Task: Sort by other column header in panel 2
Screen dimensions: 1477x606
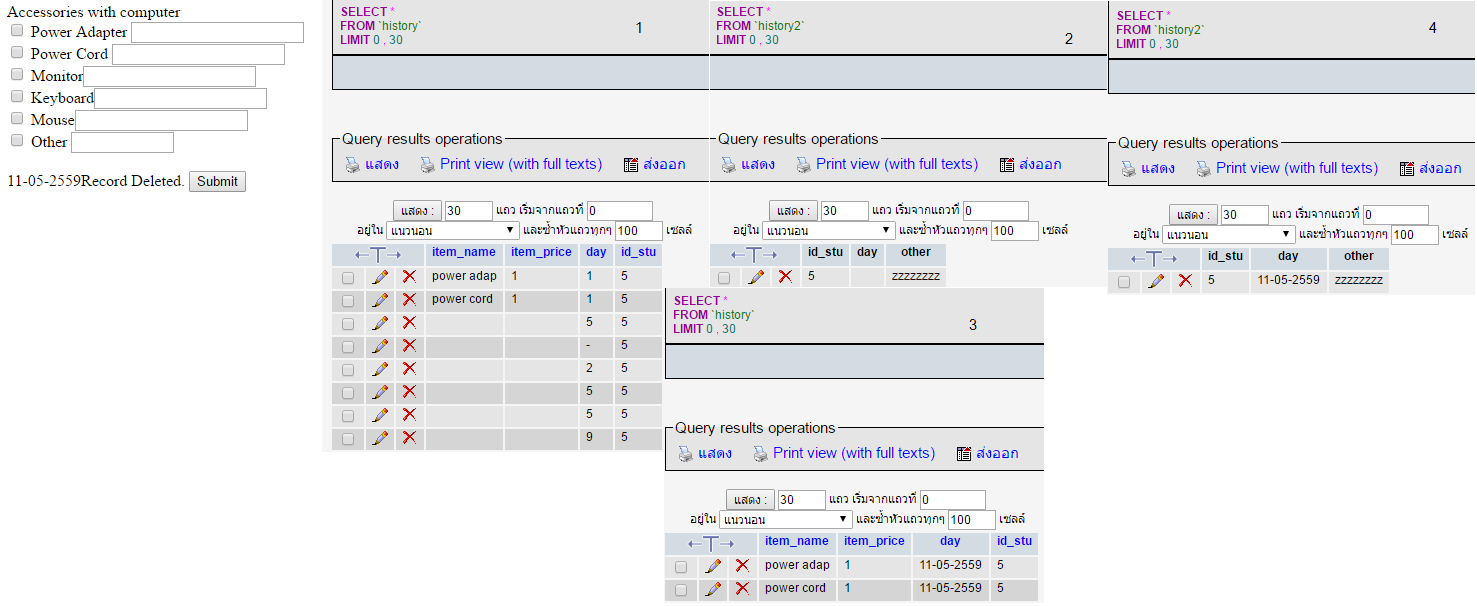Action: 915,252
